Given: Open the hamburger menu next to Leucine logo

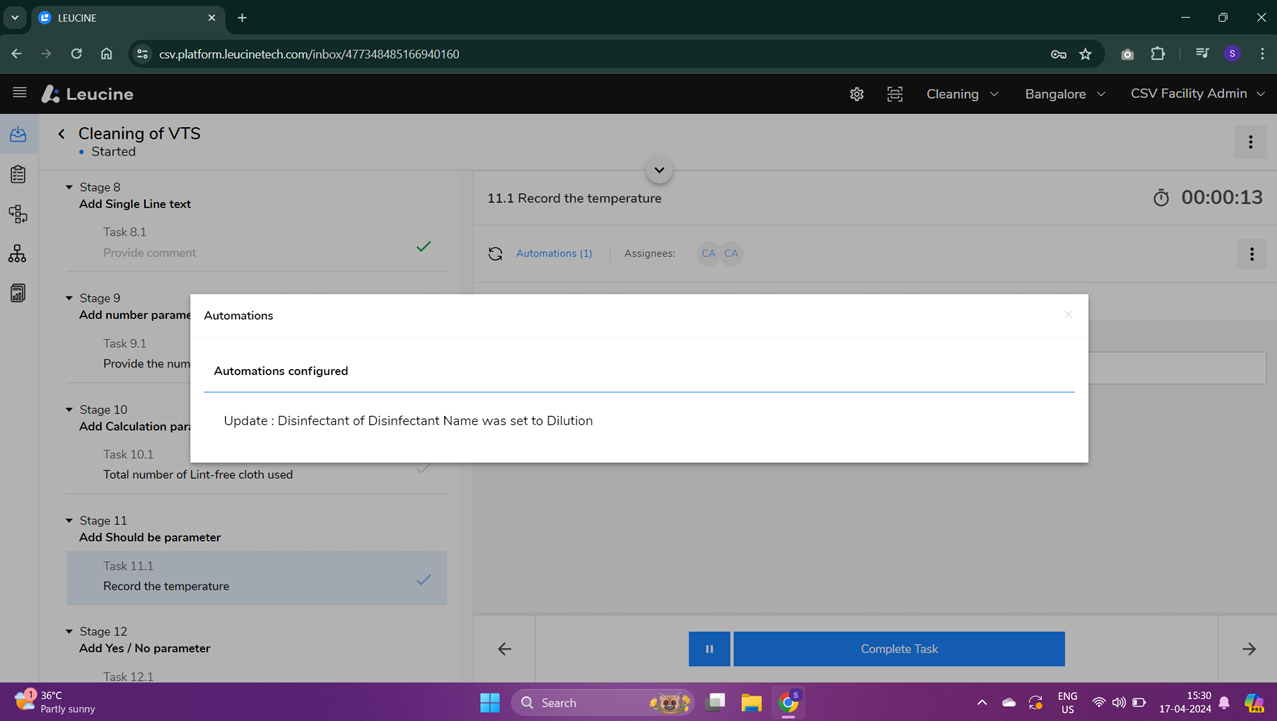Looking at the screenshot, I should click(x=19, y=93).
